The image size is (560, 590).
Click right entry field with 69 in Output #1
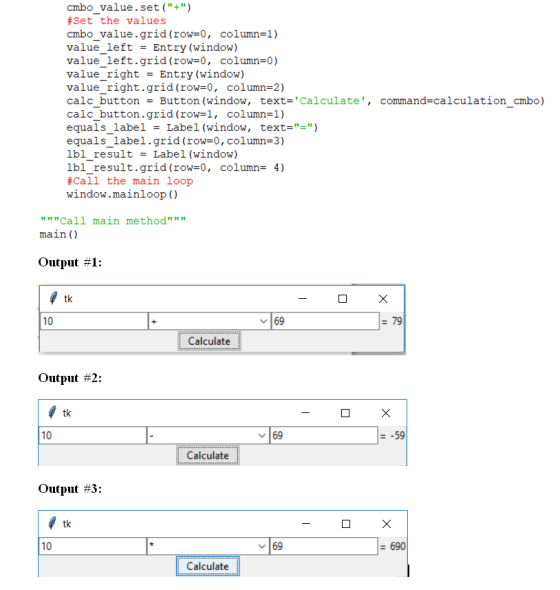325,321
